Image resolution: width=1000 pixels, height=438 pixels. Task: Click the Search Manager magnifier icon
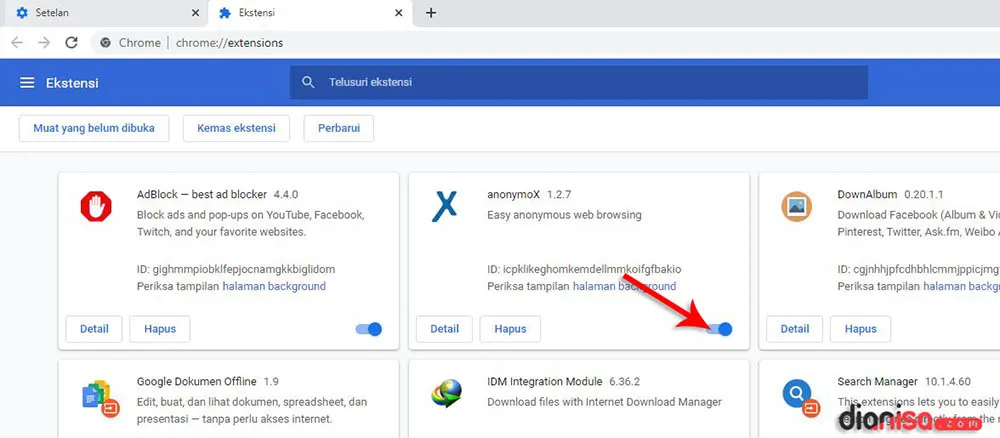click(799, 397)
